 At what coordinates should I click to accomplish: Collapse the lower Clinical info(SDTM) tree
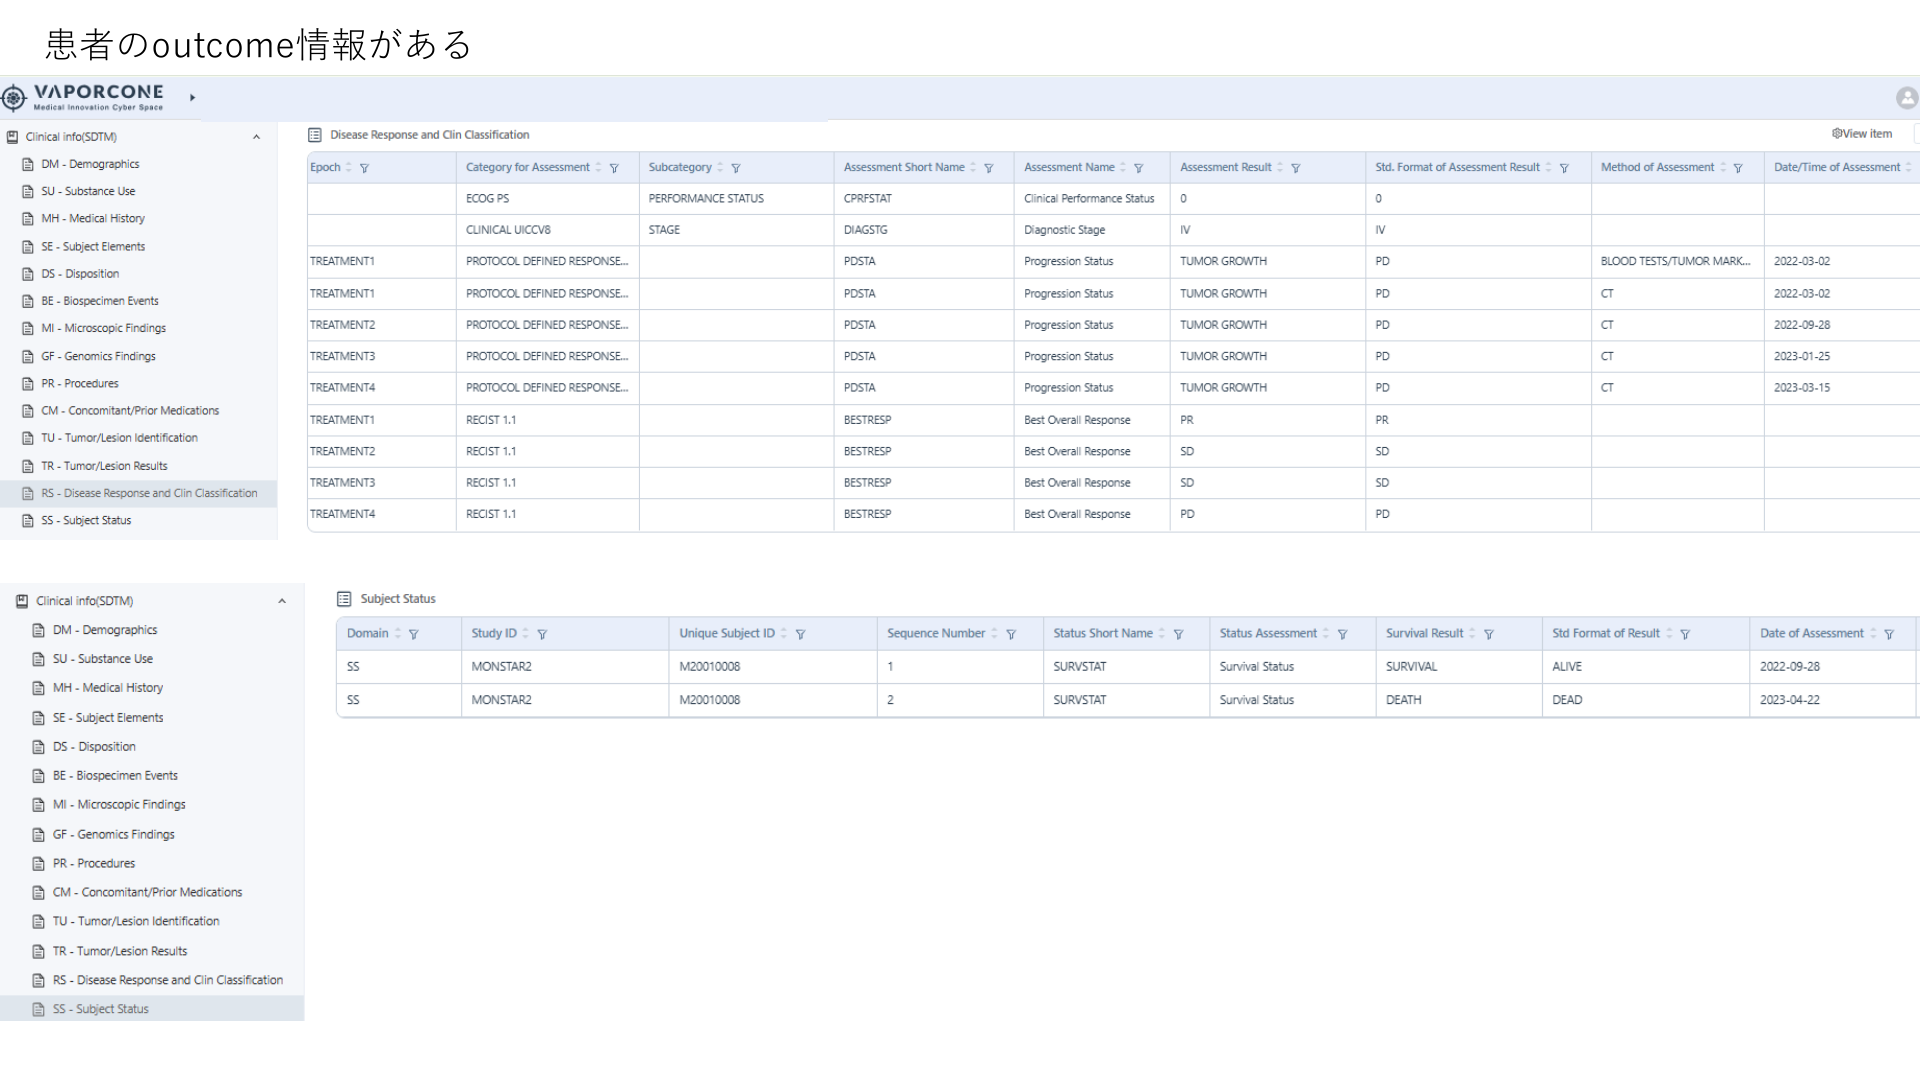[x=282, y=601]
